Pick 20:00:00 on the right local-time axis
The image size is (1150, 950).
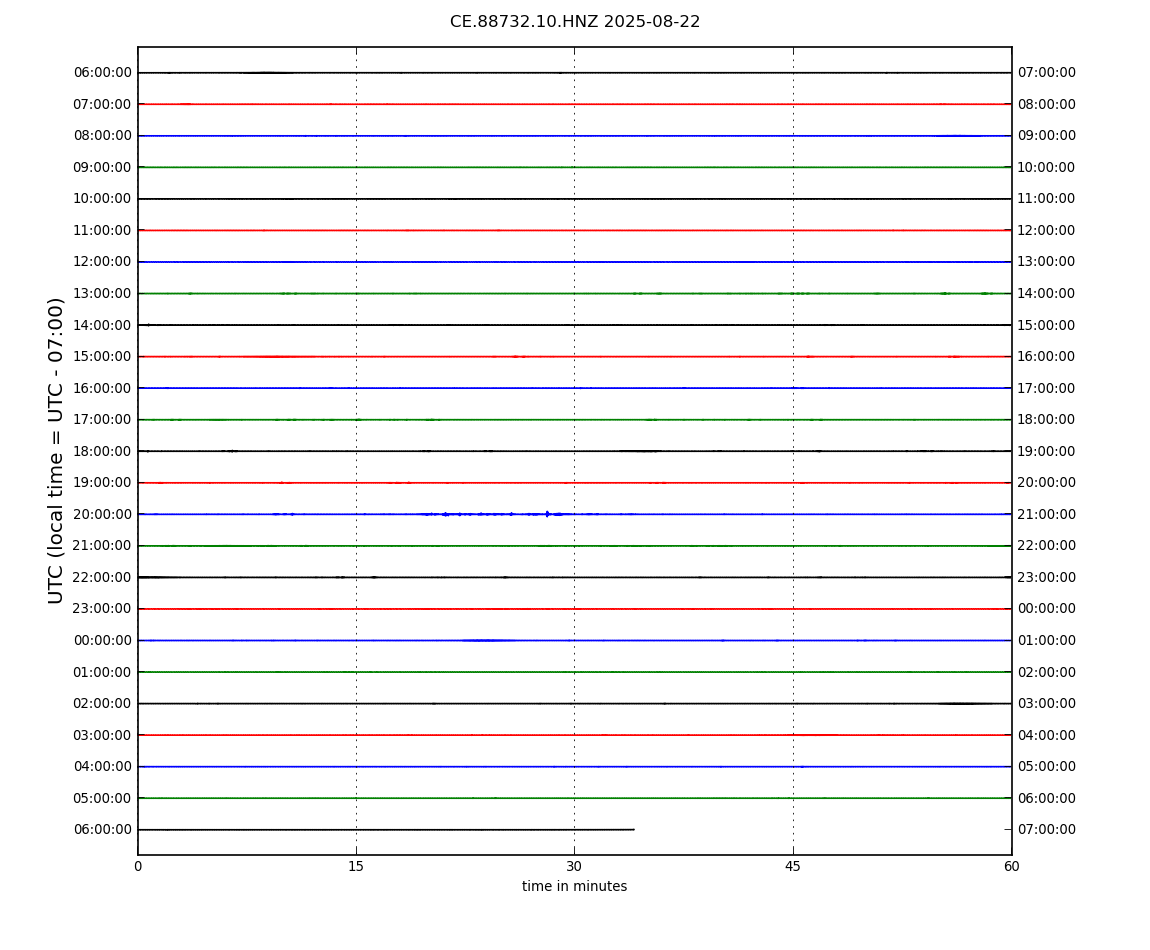click(x=1047, y=483)
